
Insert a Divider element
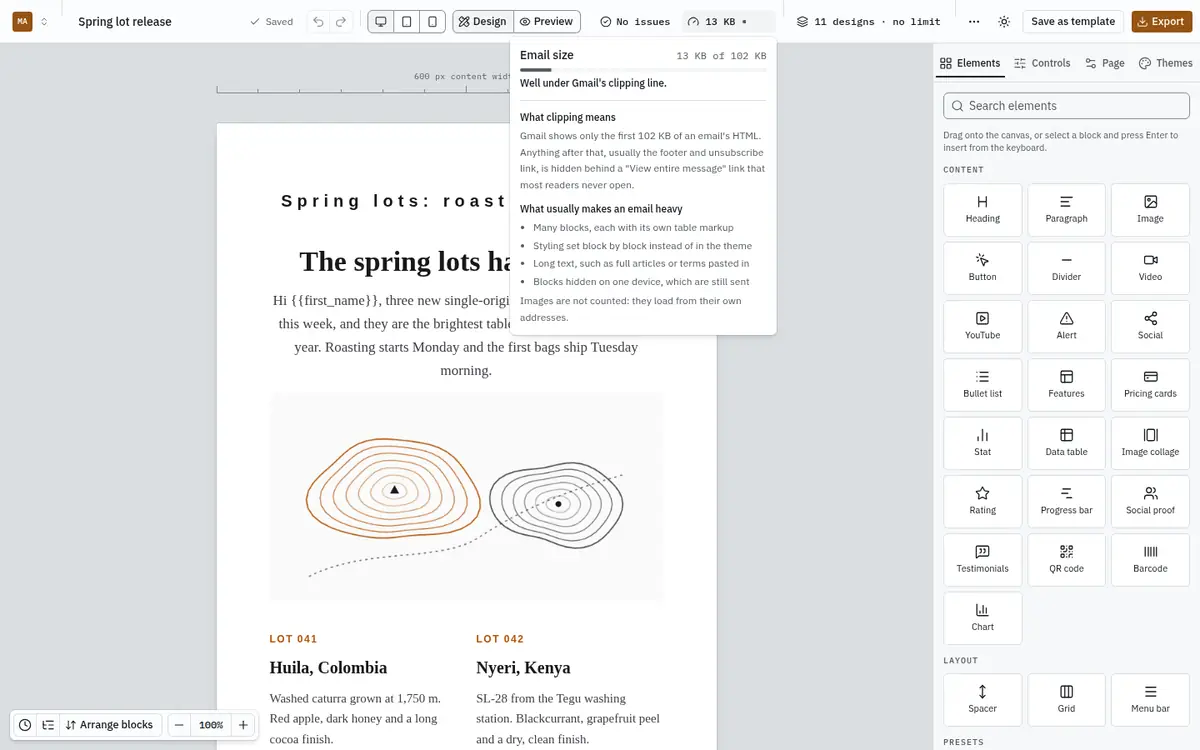[1067, 268]
